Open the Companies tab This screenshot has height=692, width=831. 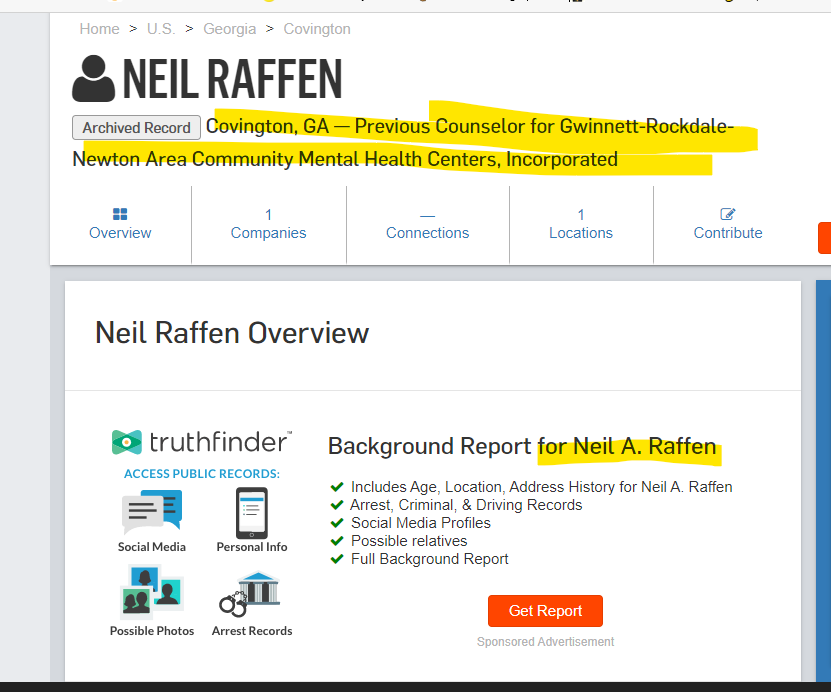click(x=269, y=225)
